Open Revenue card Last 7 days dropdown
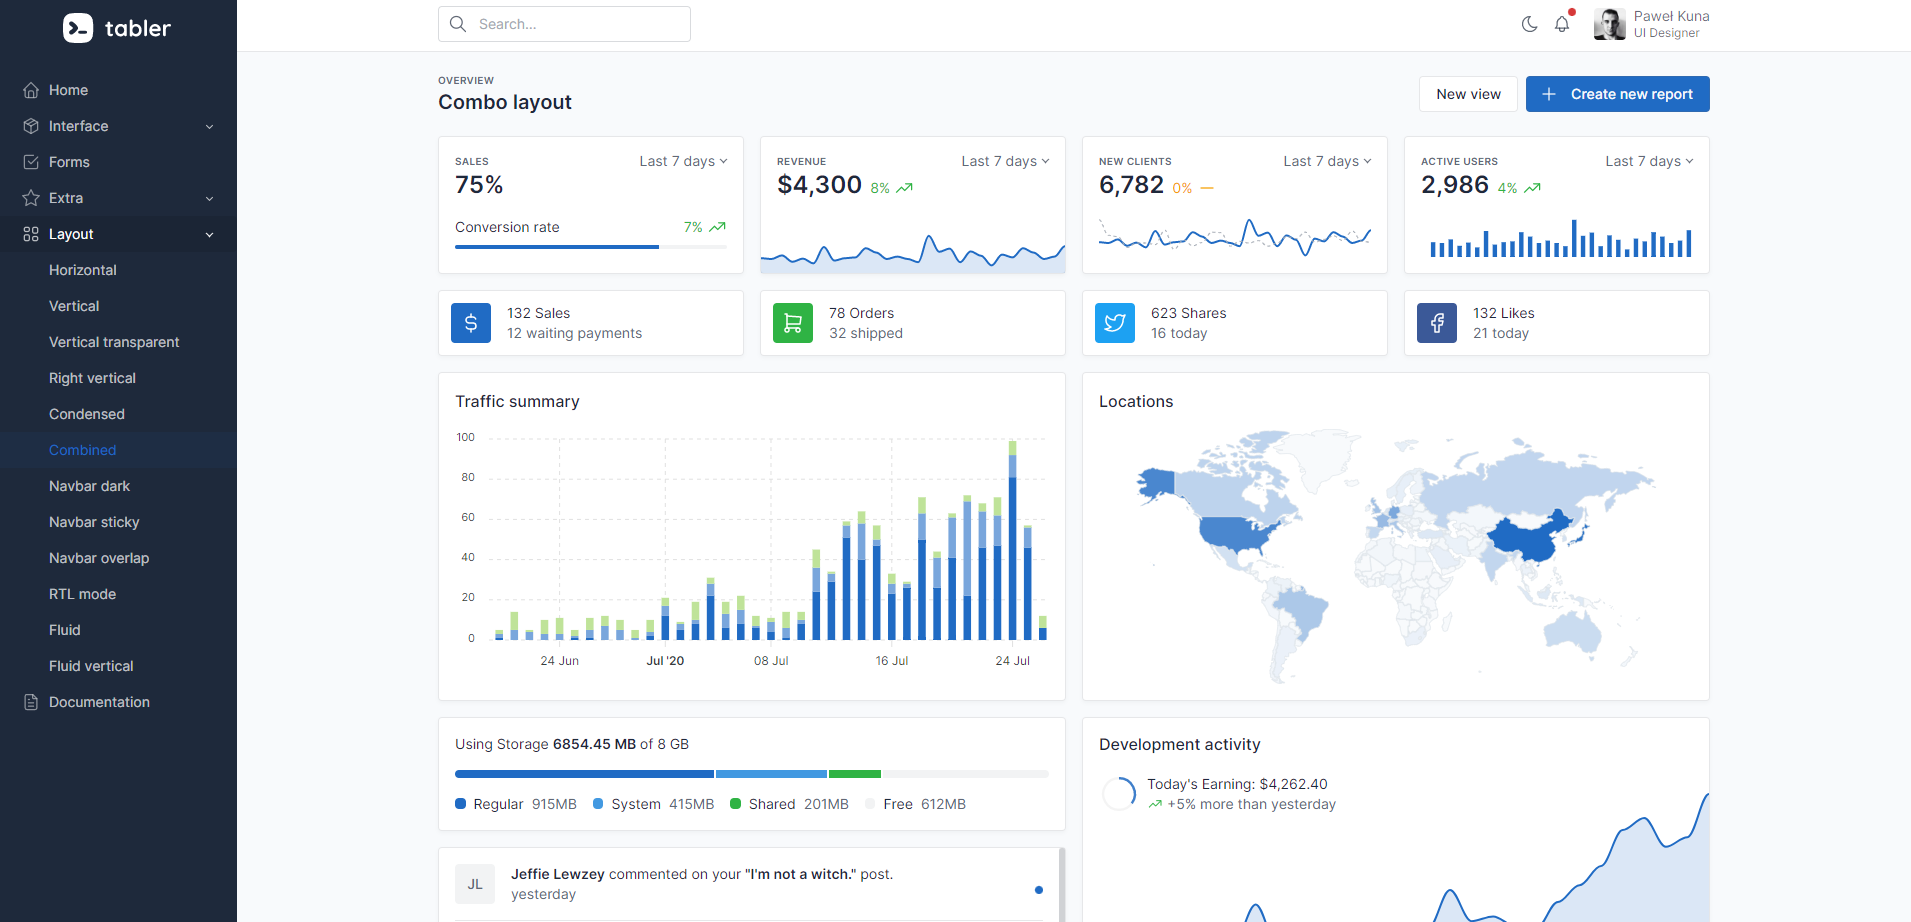Screen dimensions: 1911x922 pos(1005,161)
